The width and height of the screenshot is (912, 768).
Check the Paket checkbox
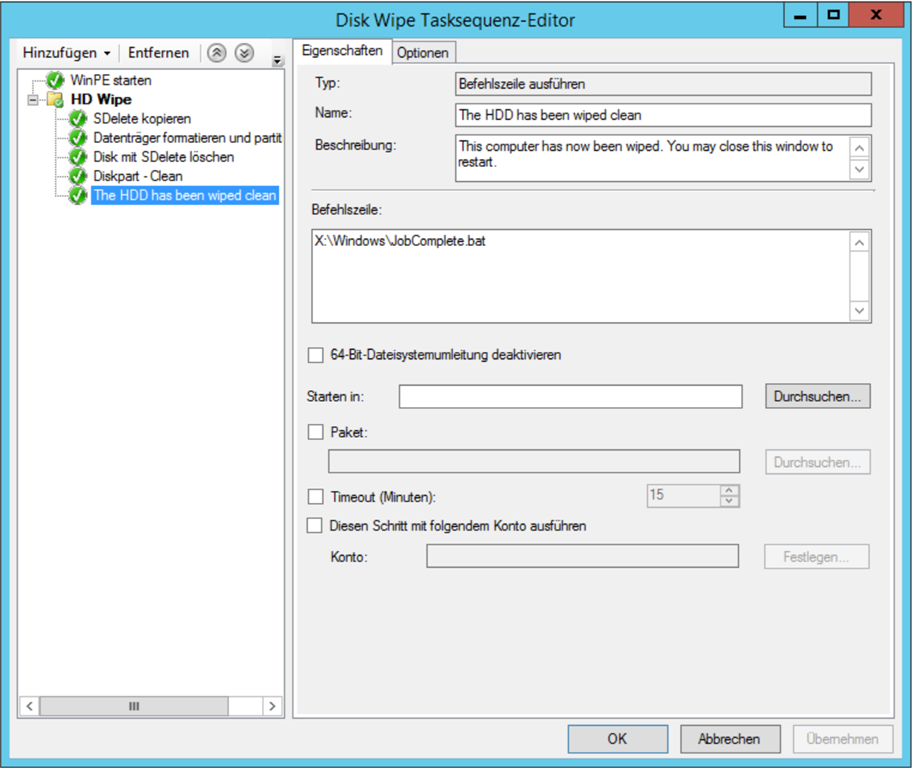(316, 432)
